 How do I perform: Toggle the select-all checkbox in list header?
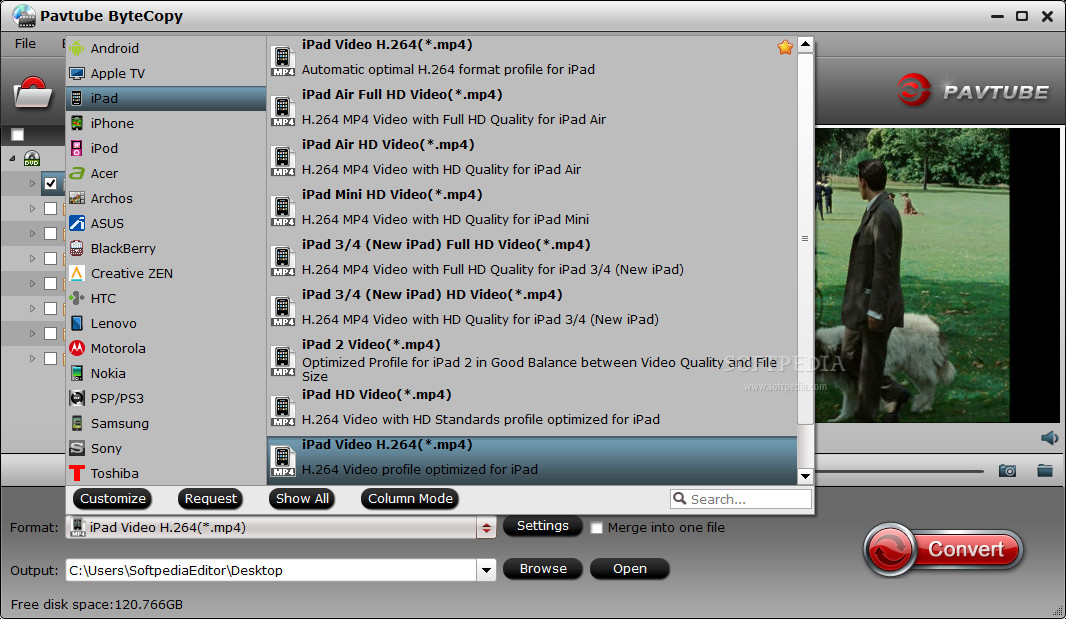[18, 135]
